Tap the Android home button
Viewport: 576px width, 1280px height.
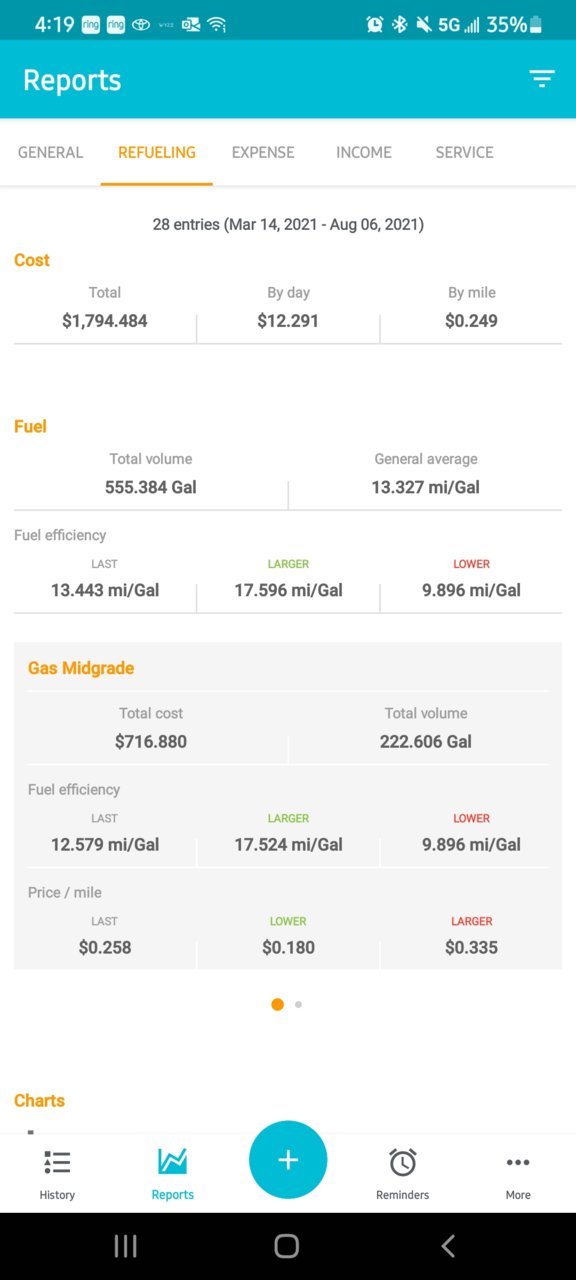click(287, 1245)
